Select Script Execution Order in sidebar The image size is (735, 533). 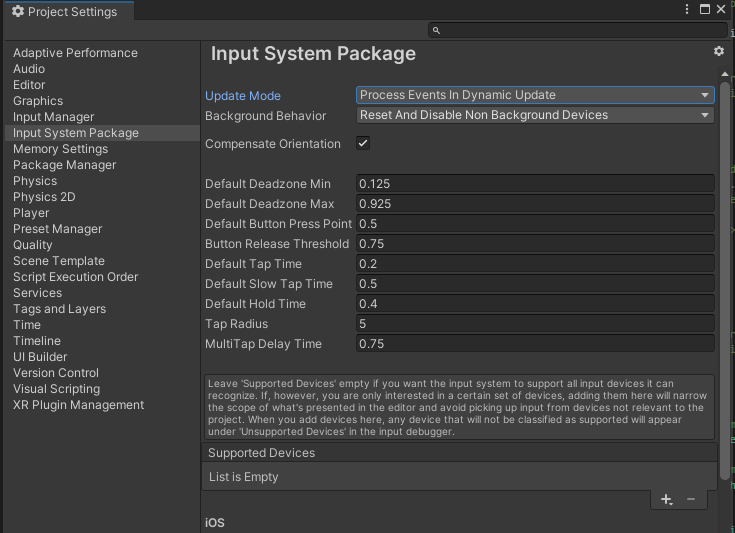point(76,277)
